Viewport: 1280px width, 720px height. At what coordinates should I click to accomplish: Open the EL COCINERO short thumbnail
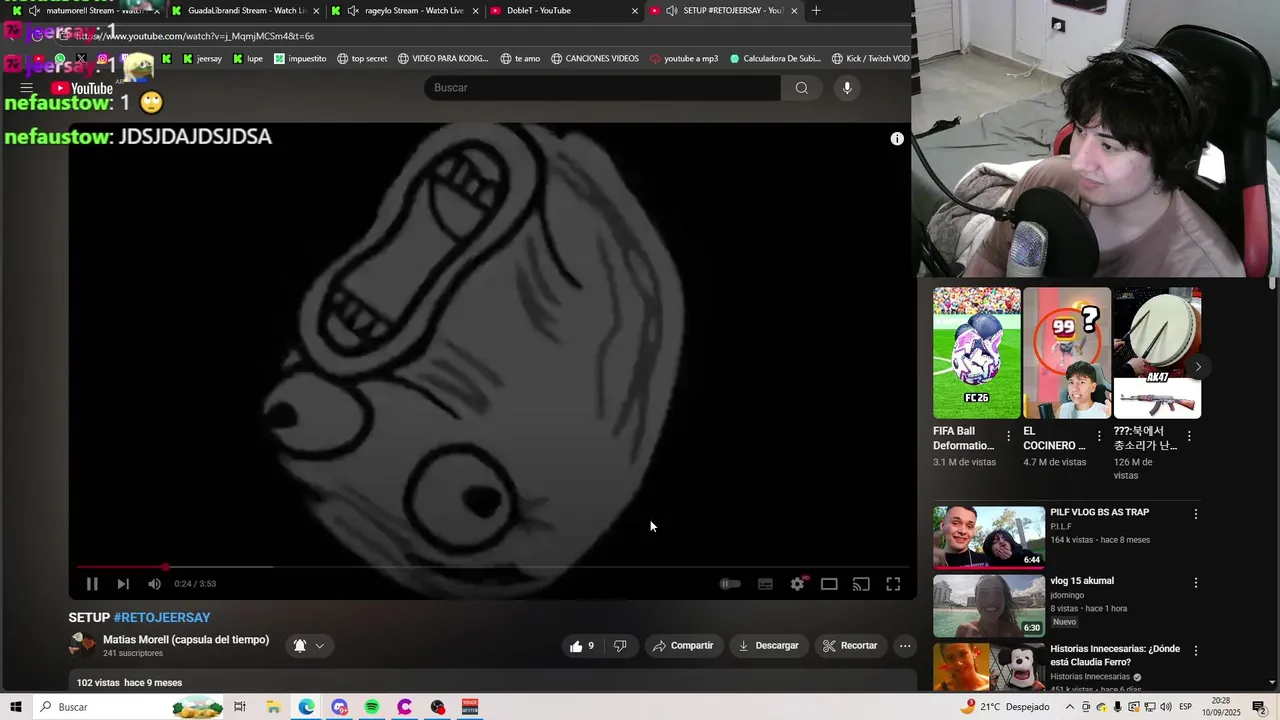1067,353
